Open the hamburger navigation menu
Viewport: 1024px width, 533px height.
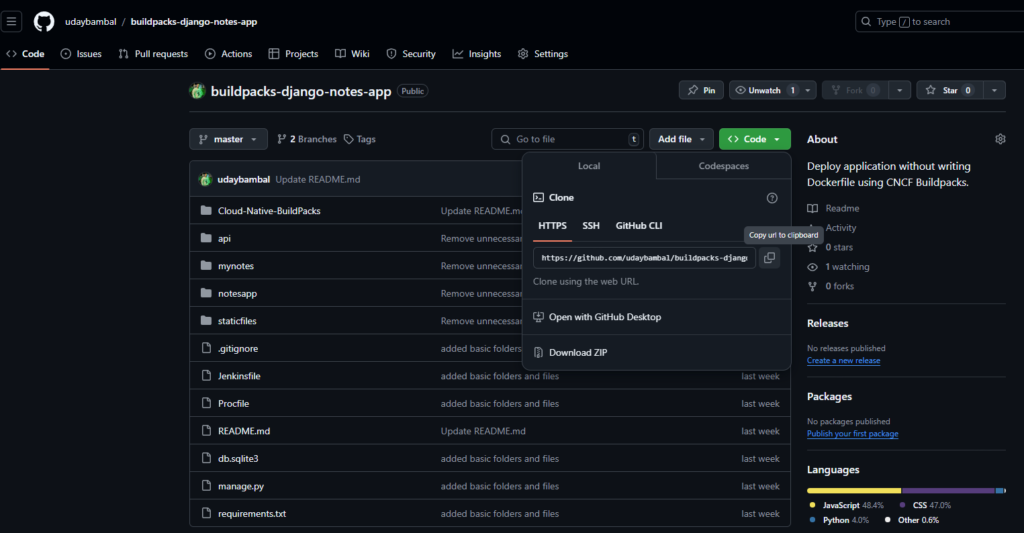click(11, 22)
